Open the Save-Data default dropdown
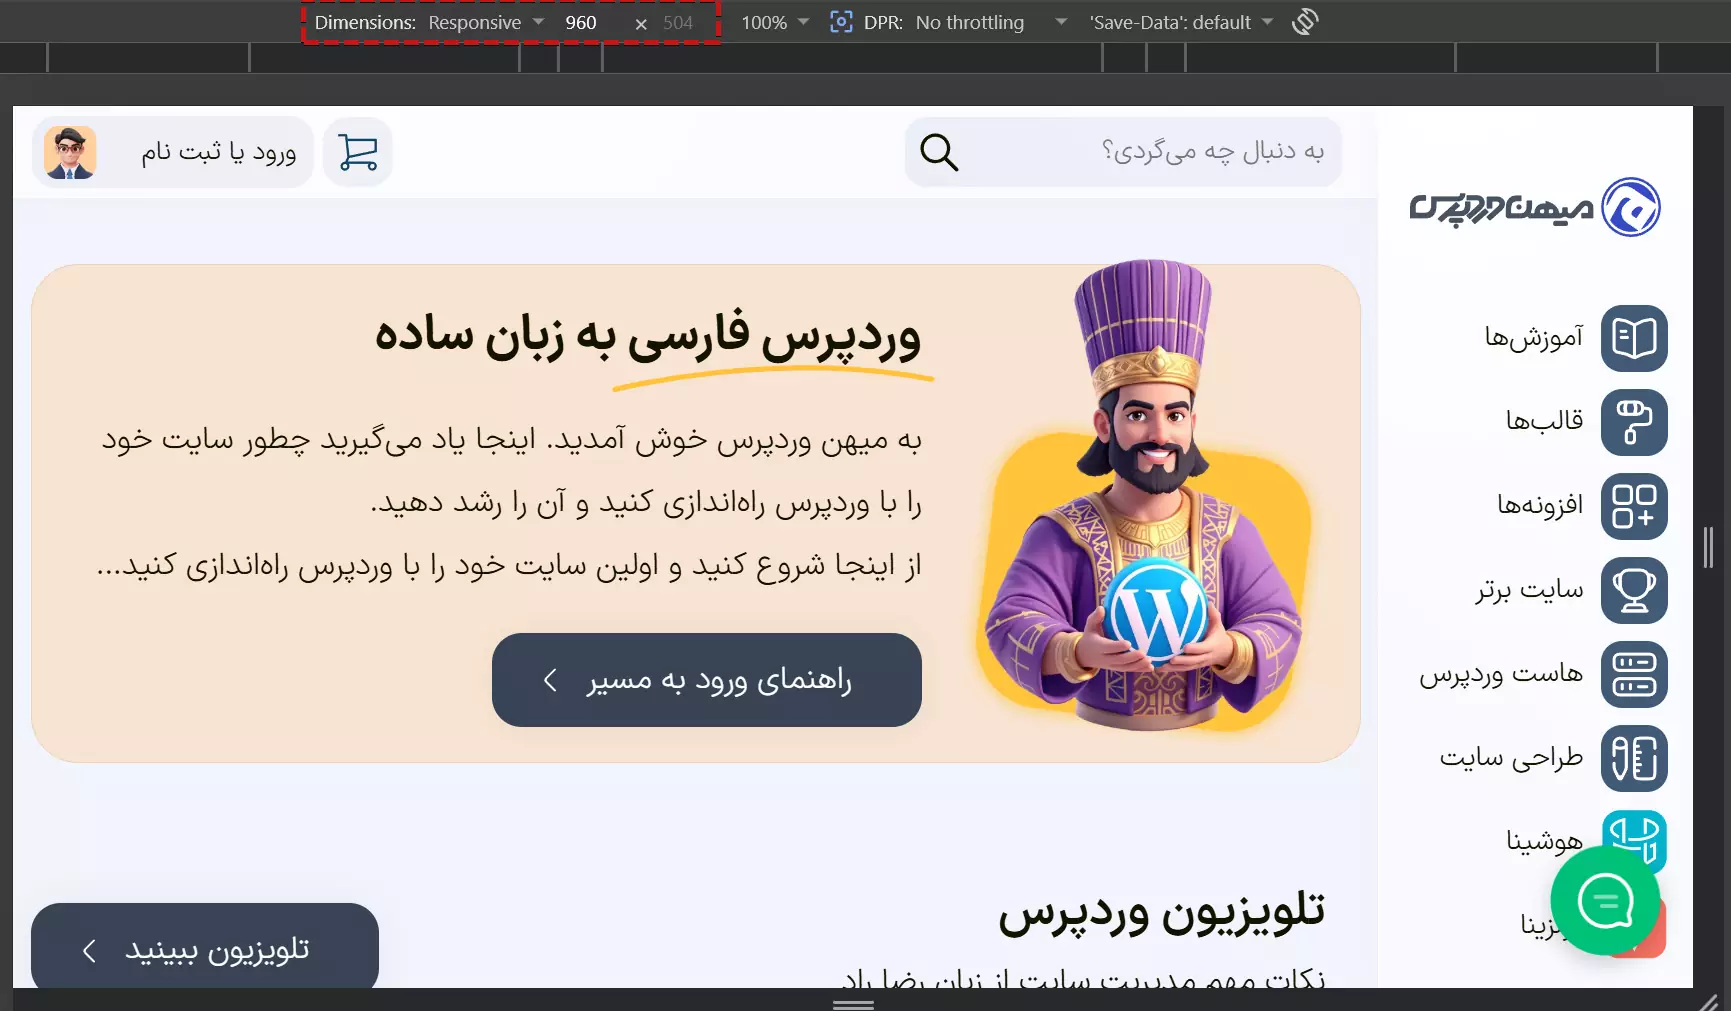1731x1011 pixels. click(x=1181, y=22)
